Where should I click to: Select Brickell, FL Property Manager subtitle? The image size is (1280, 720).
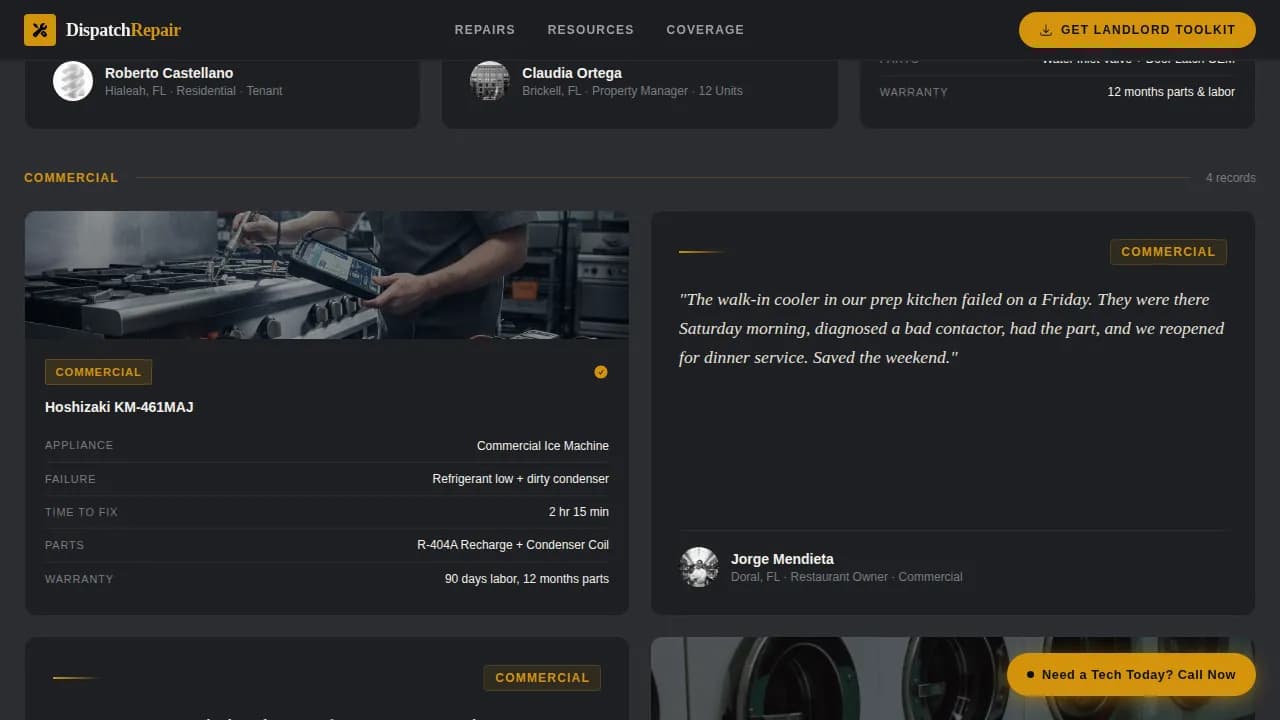632,91
